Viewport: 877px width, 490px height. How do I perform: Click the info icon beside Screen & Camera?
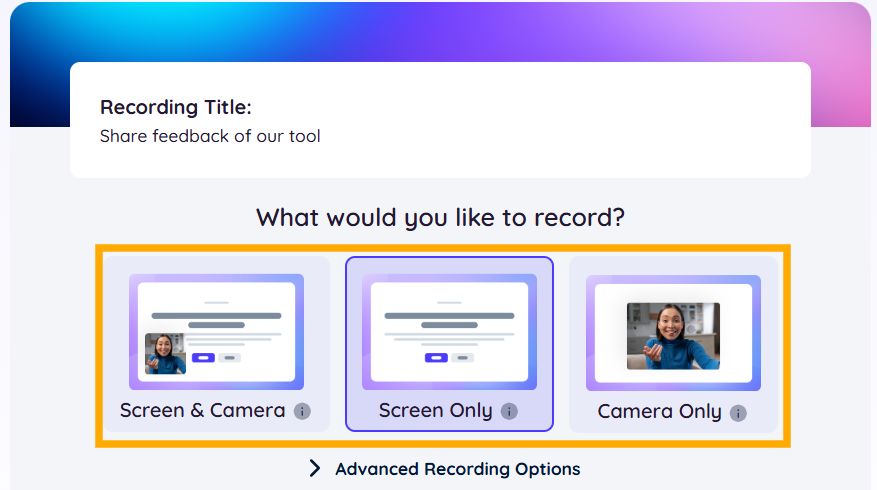coord(302,411)
